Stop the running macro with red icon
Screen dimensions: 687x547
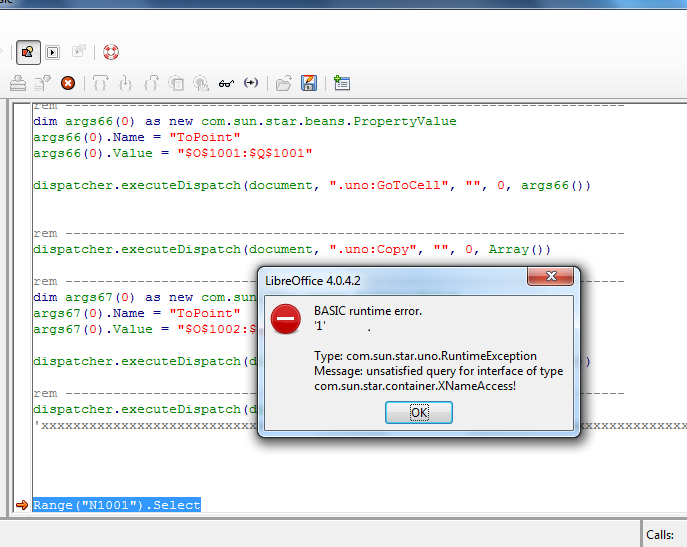tap(68, 83)
